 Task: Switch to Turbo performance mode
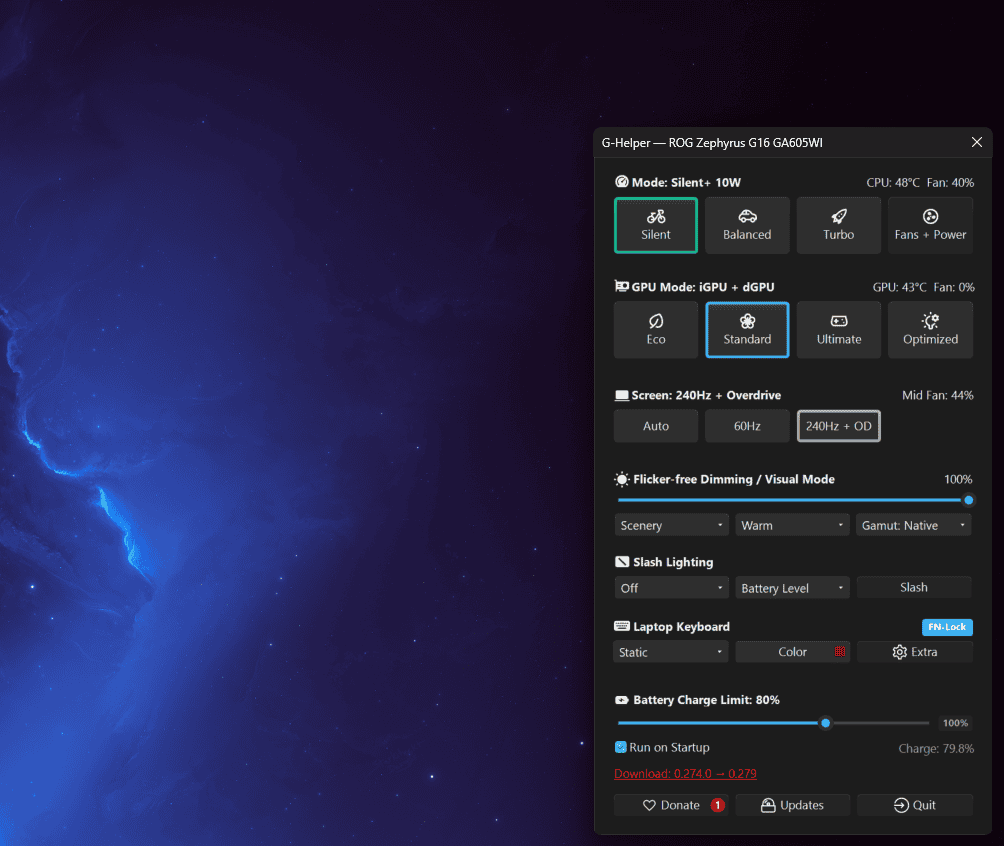point(839,225)
